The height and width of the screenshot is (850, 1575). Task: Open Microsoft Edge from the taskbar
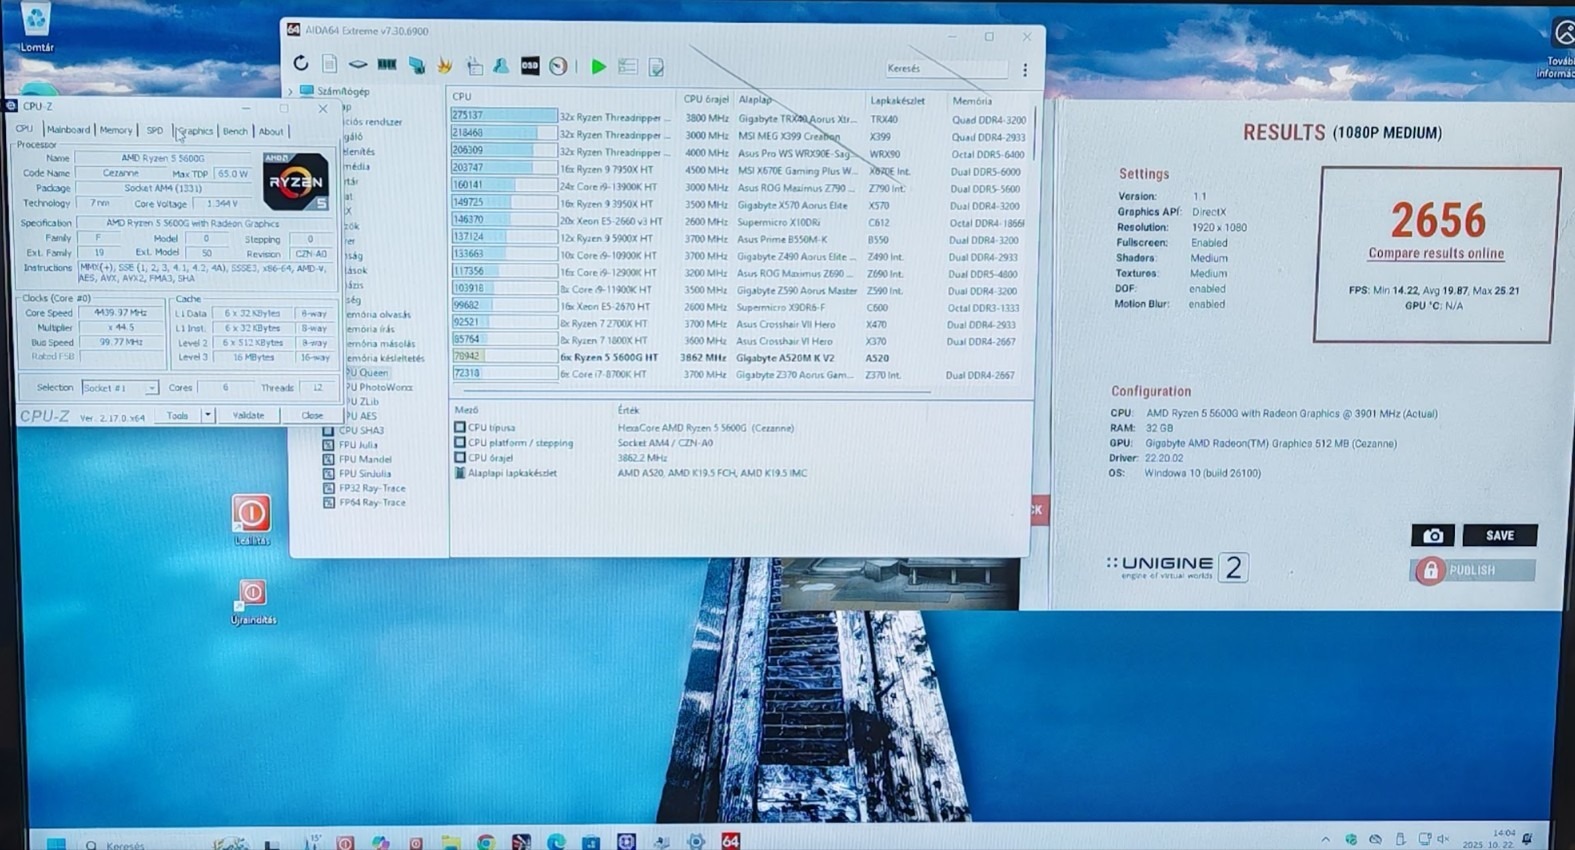coord(556,842)
